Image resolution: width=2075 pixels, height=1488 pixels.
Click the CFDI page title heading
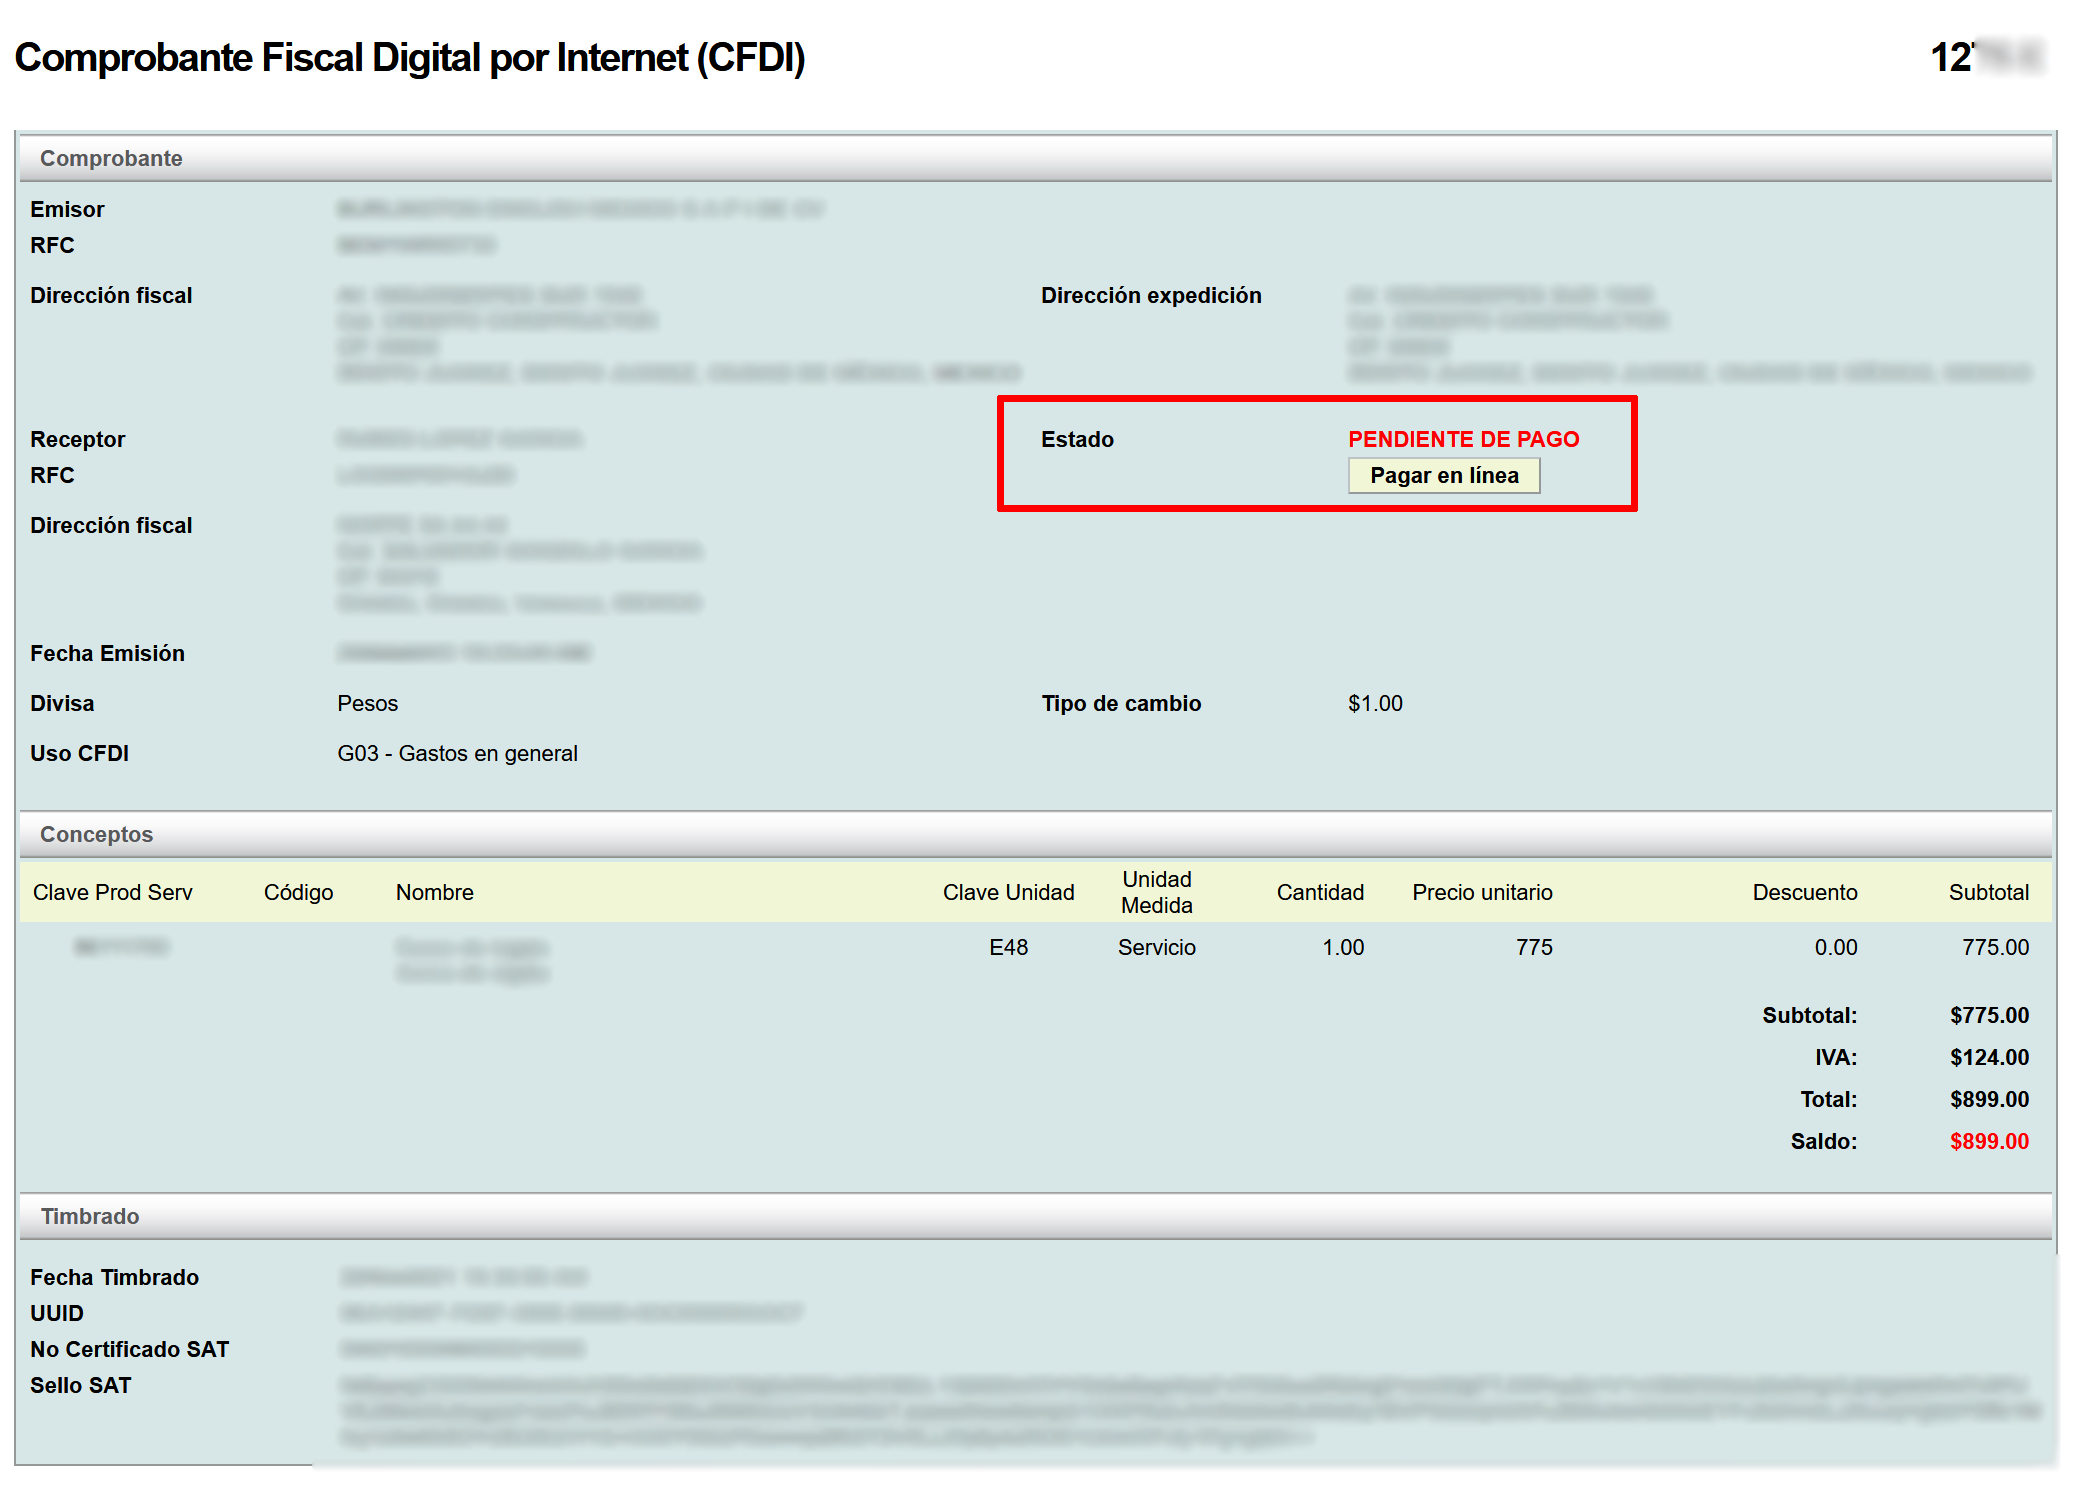[x=410, y=58]
